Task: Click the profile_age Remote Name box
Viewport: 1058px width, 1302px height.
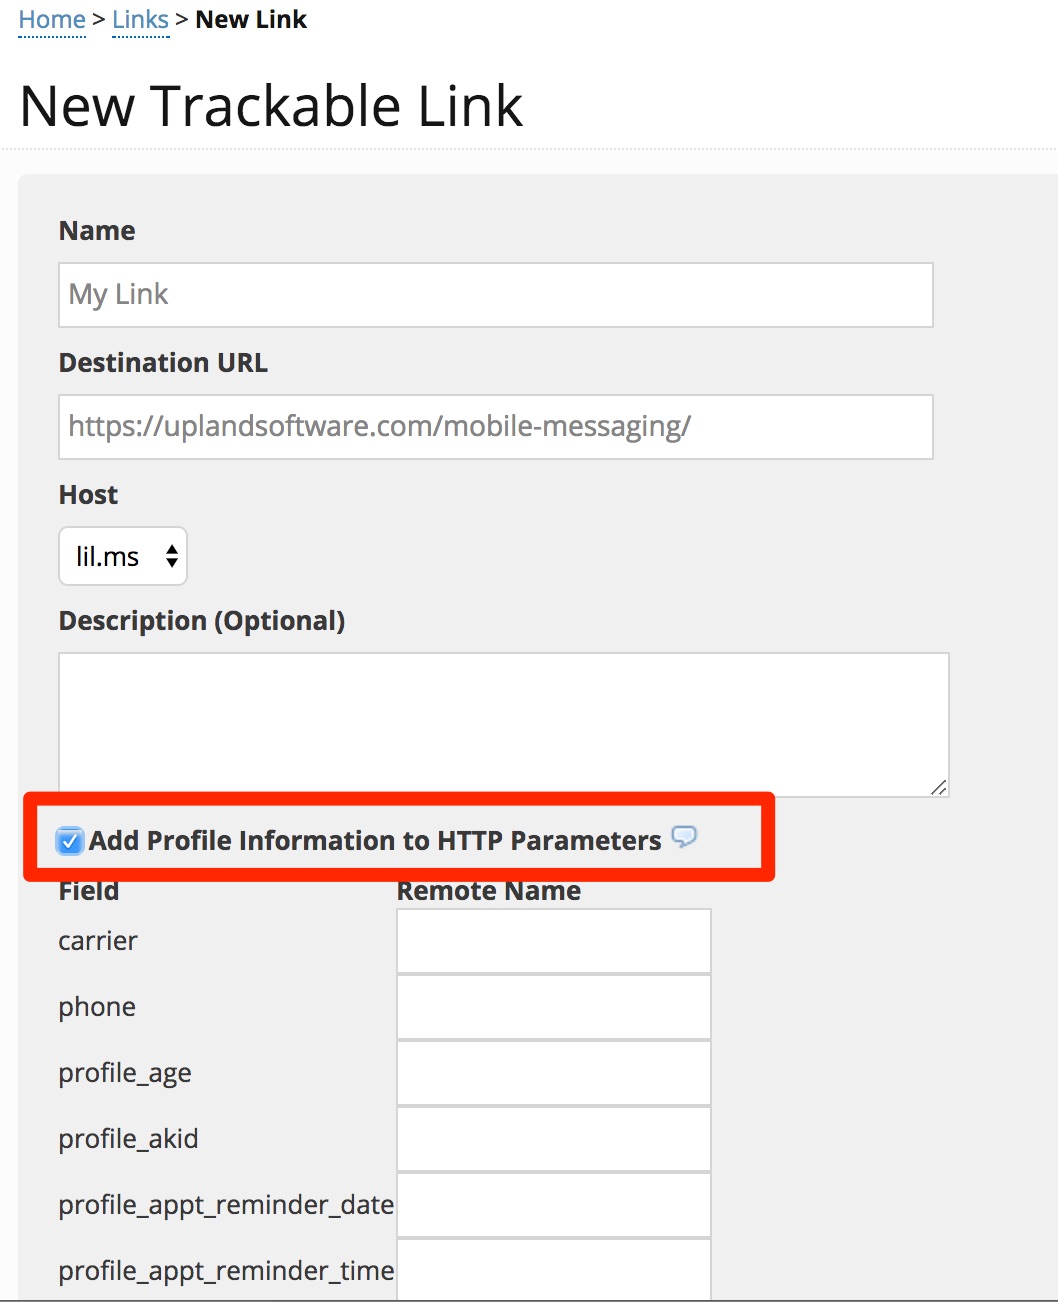Action: [553, 1072]
